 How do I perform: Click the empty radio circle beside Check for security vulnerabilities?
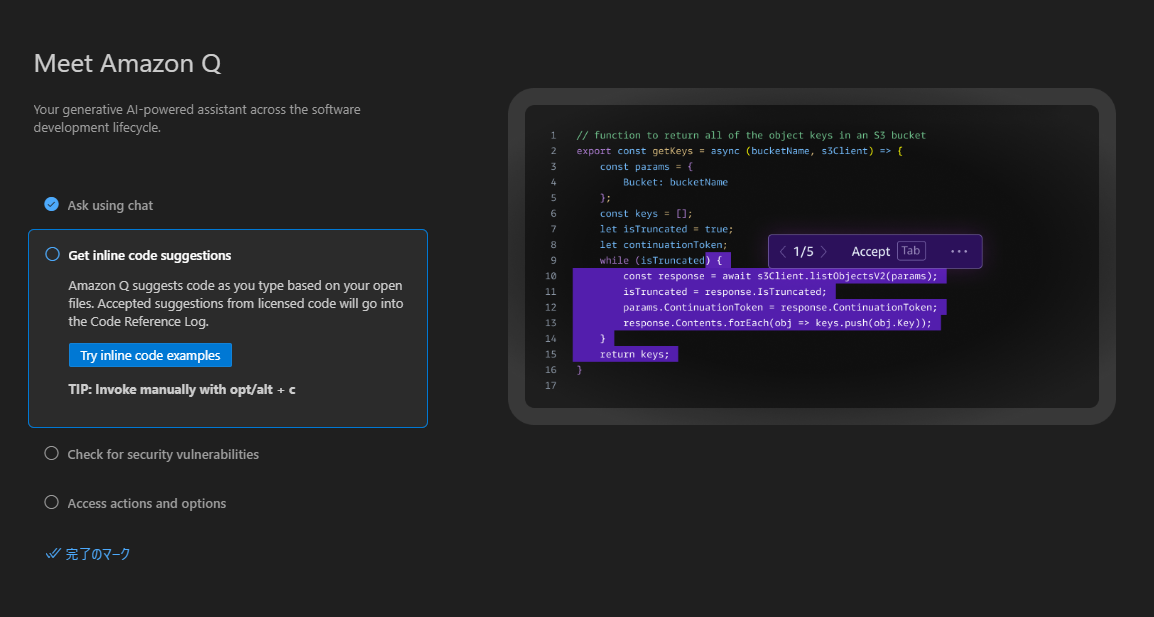click(x=51, y=453)
